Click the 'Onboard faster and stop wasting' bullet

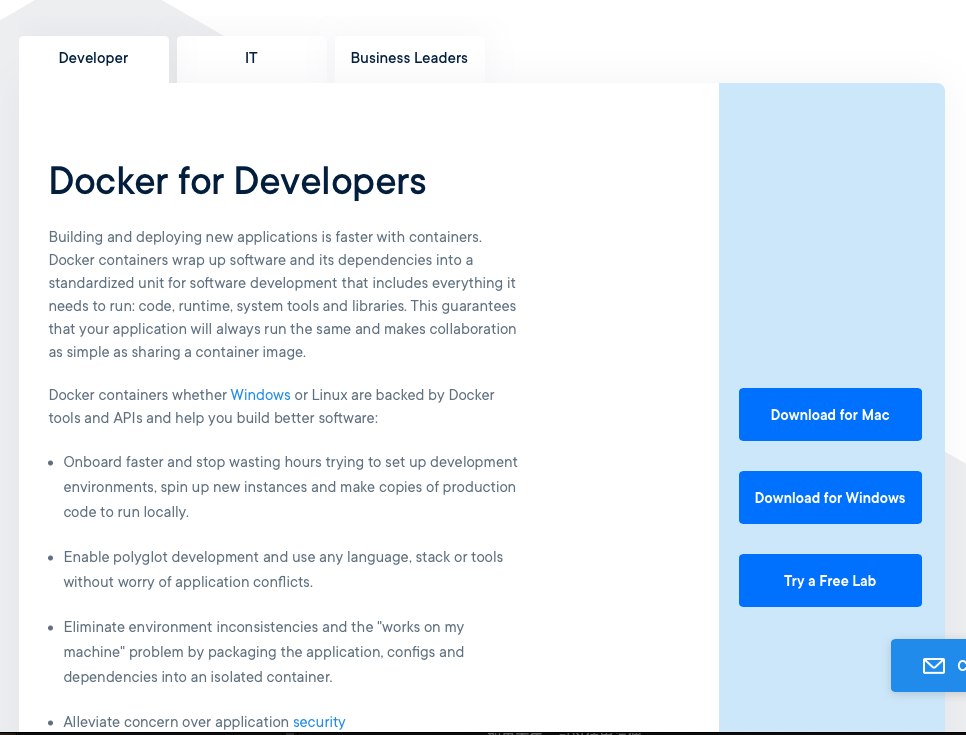[x=290, y=487]
